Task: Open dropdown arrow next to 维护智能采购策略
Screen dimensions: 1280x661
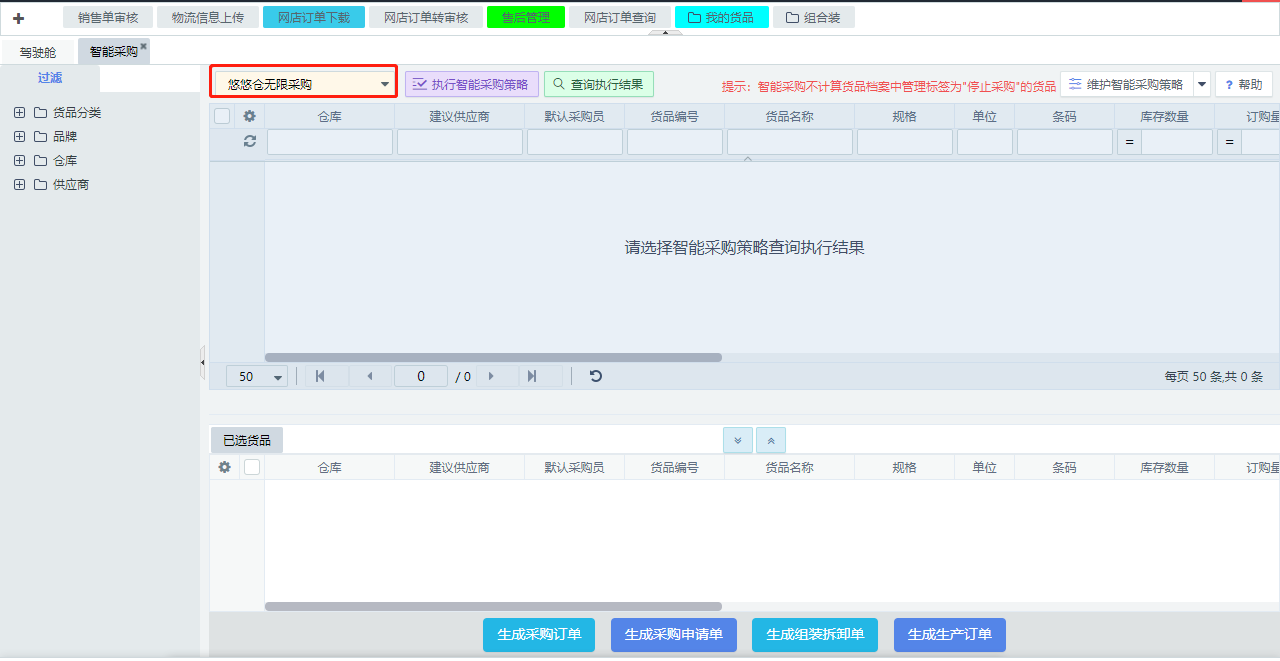Action: pos(1202,85)
